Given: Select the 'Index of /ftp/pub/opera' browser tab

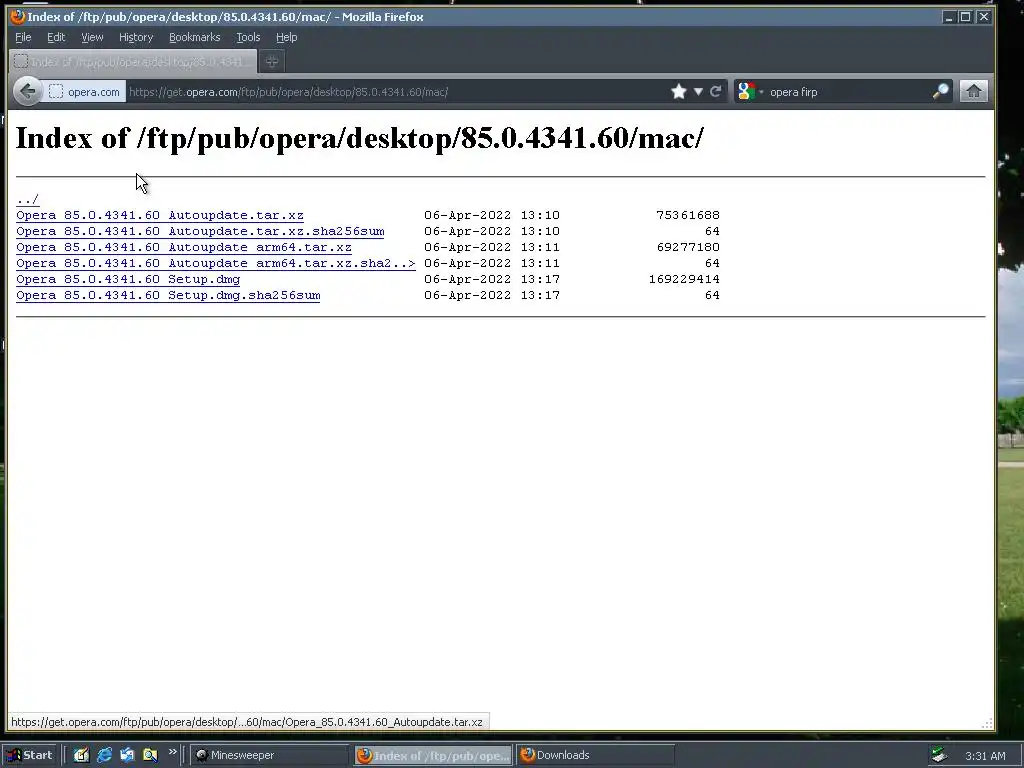Looking at the screenshot, I should point(133,61).
